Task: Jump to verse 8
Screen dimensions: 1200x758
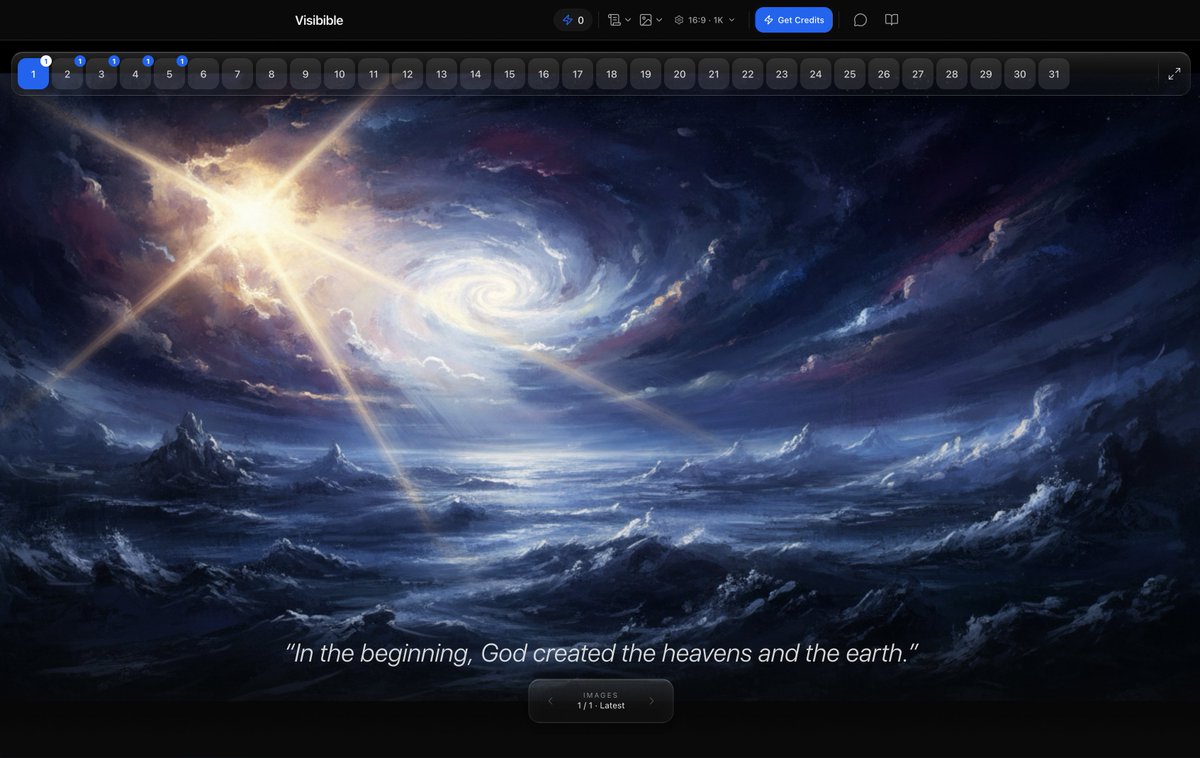Action: (x=271, y=74)
